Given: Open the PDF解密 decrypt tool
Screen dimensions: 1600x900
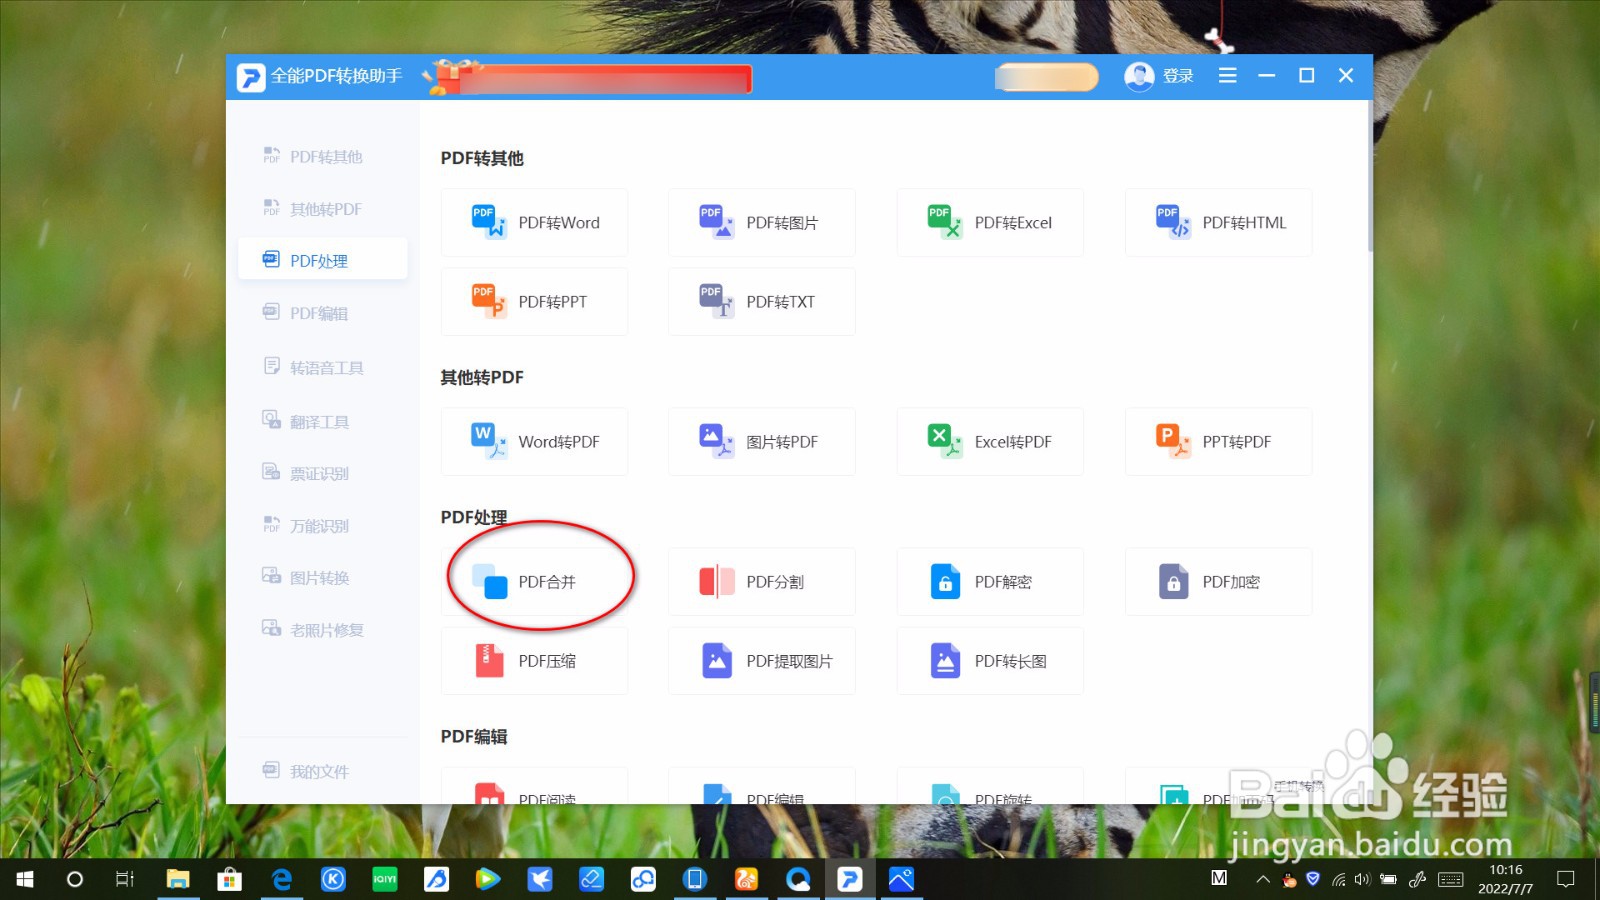Looking at the screenshot, I should [x=990, y=581].
